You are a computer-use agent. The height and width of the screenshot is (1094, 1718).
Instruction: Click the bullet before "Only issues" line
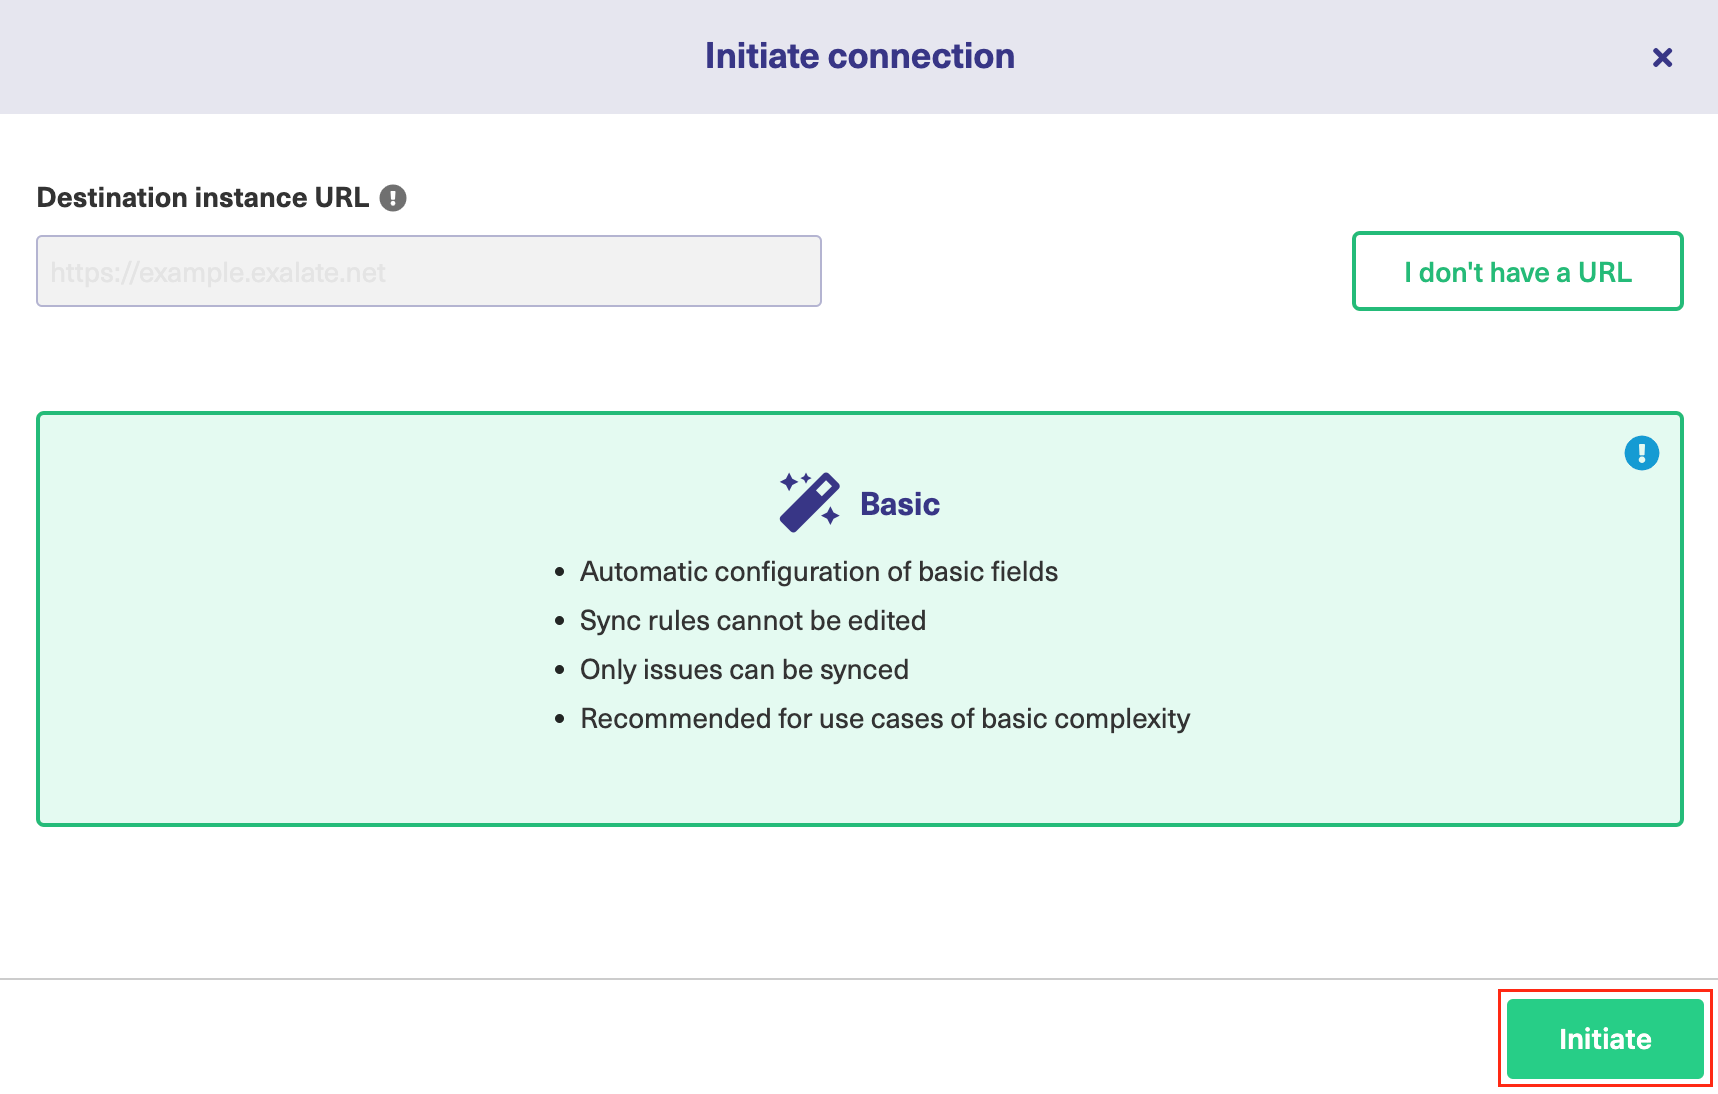[560, 671]
